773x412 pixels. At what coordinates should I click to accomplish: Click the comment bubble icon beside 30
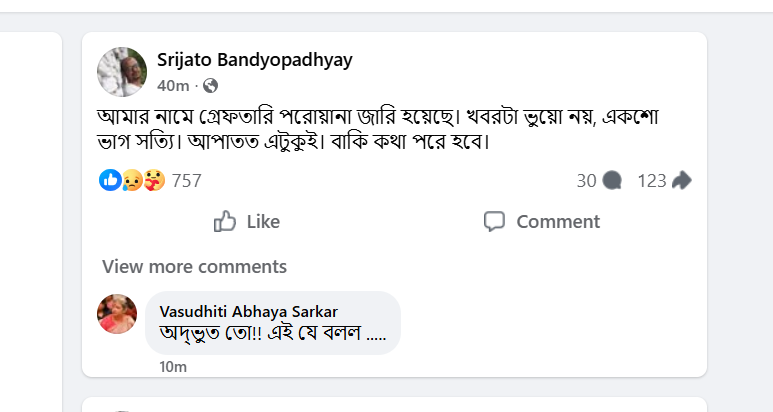pos(613,181)
